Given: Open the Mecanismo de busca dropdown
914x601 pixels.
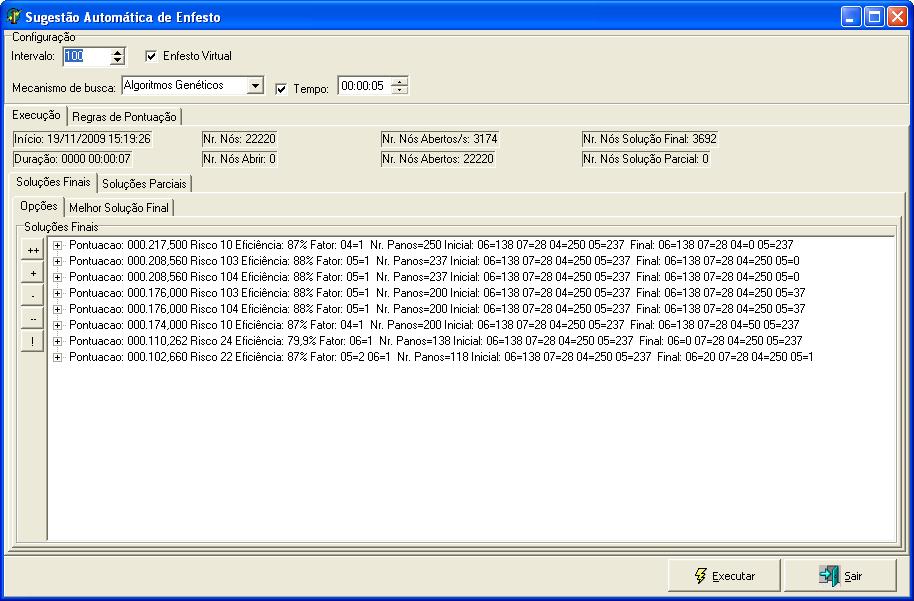Looking at the screenshot, I should tap(255, 86).
